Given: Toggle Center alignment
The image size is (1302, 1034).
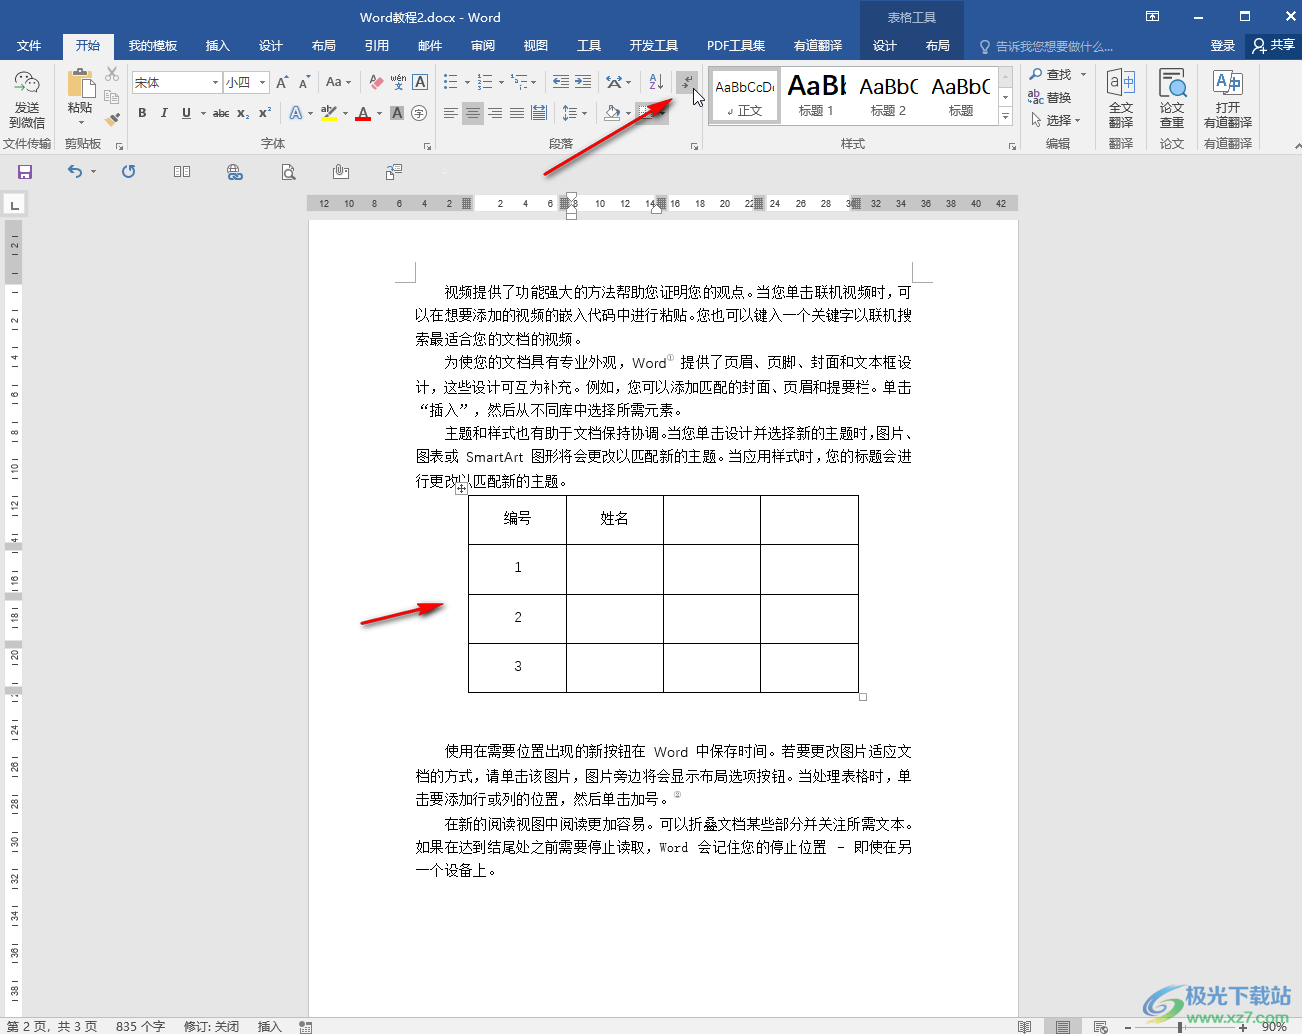Looking at the screenshot, I should (473, 113).
